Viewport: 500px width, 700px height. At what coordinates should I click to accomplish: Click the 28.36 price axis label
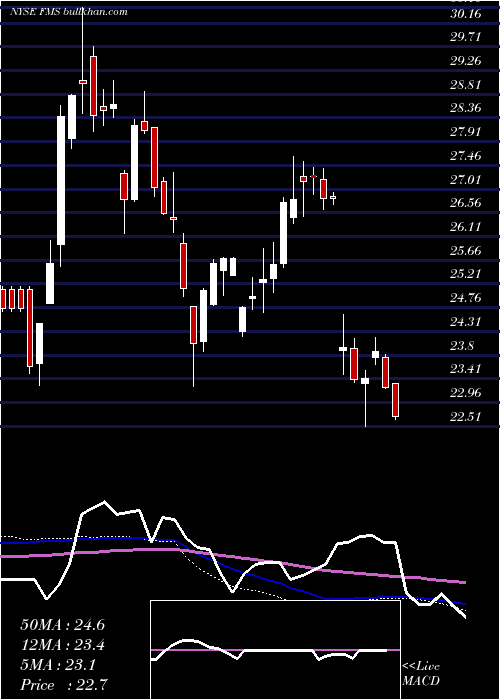click(x=466, y=108)
